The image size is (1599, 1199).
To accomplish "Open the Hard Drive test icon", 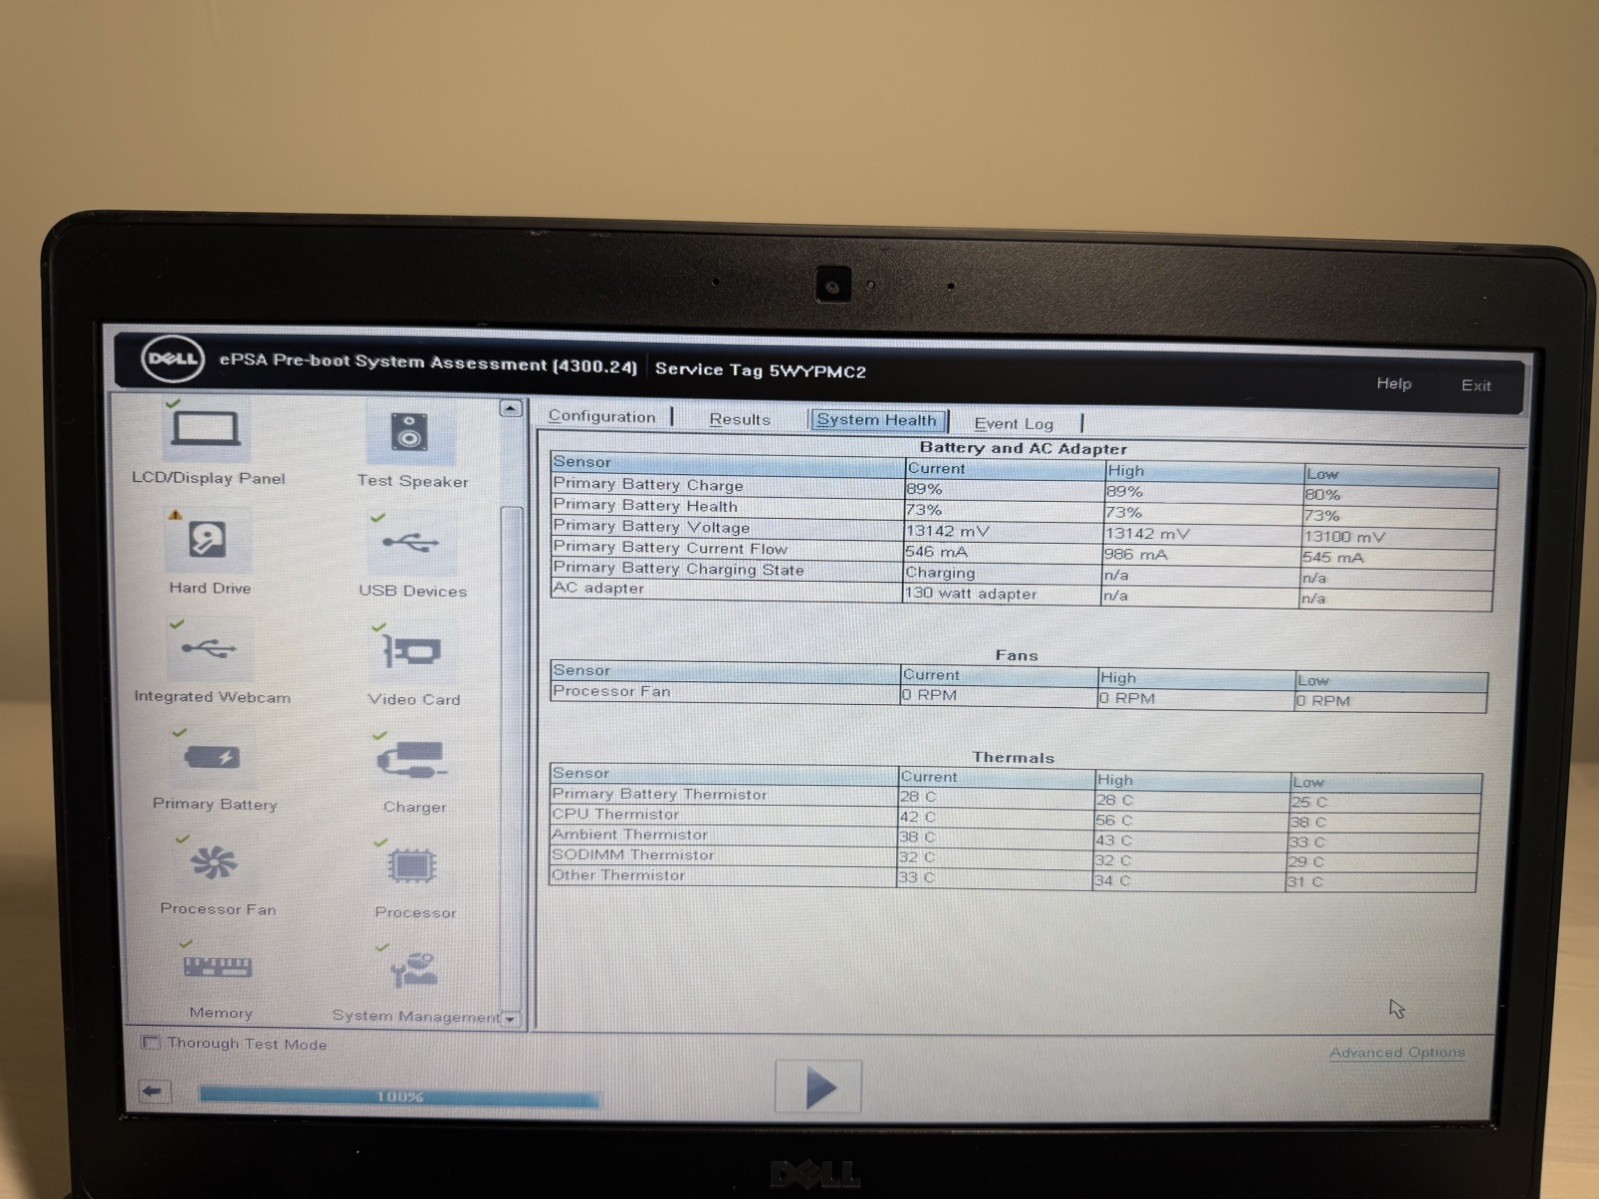I will pos(208,541).
